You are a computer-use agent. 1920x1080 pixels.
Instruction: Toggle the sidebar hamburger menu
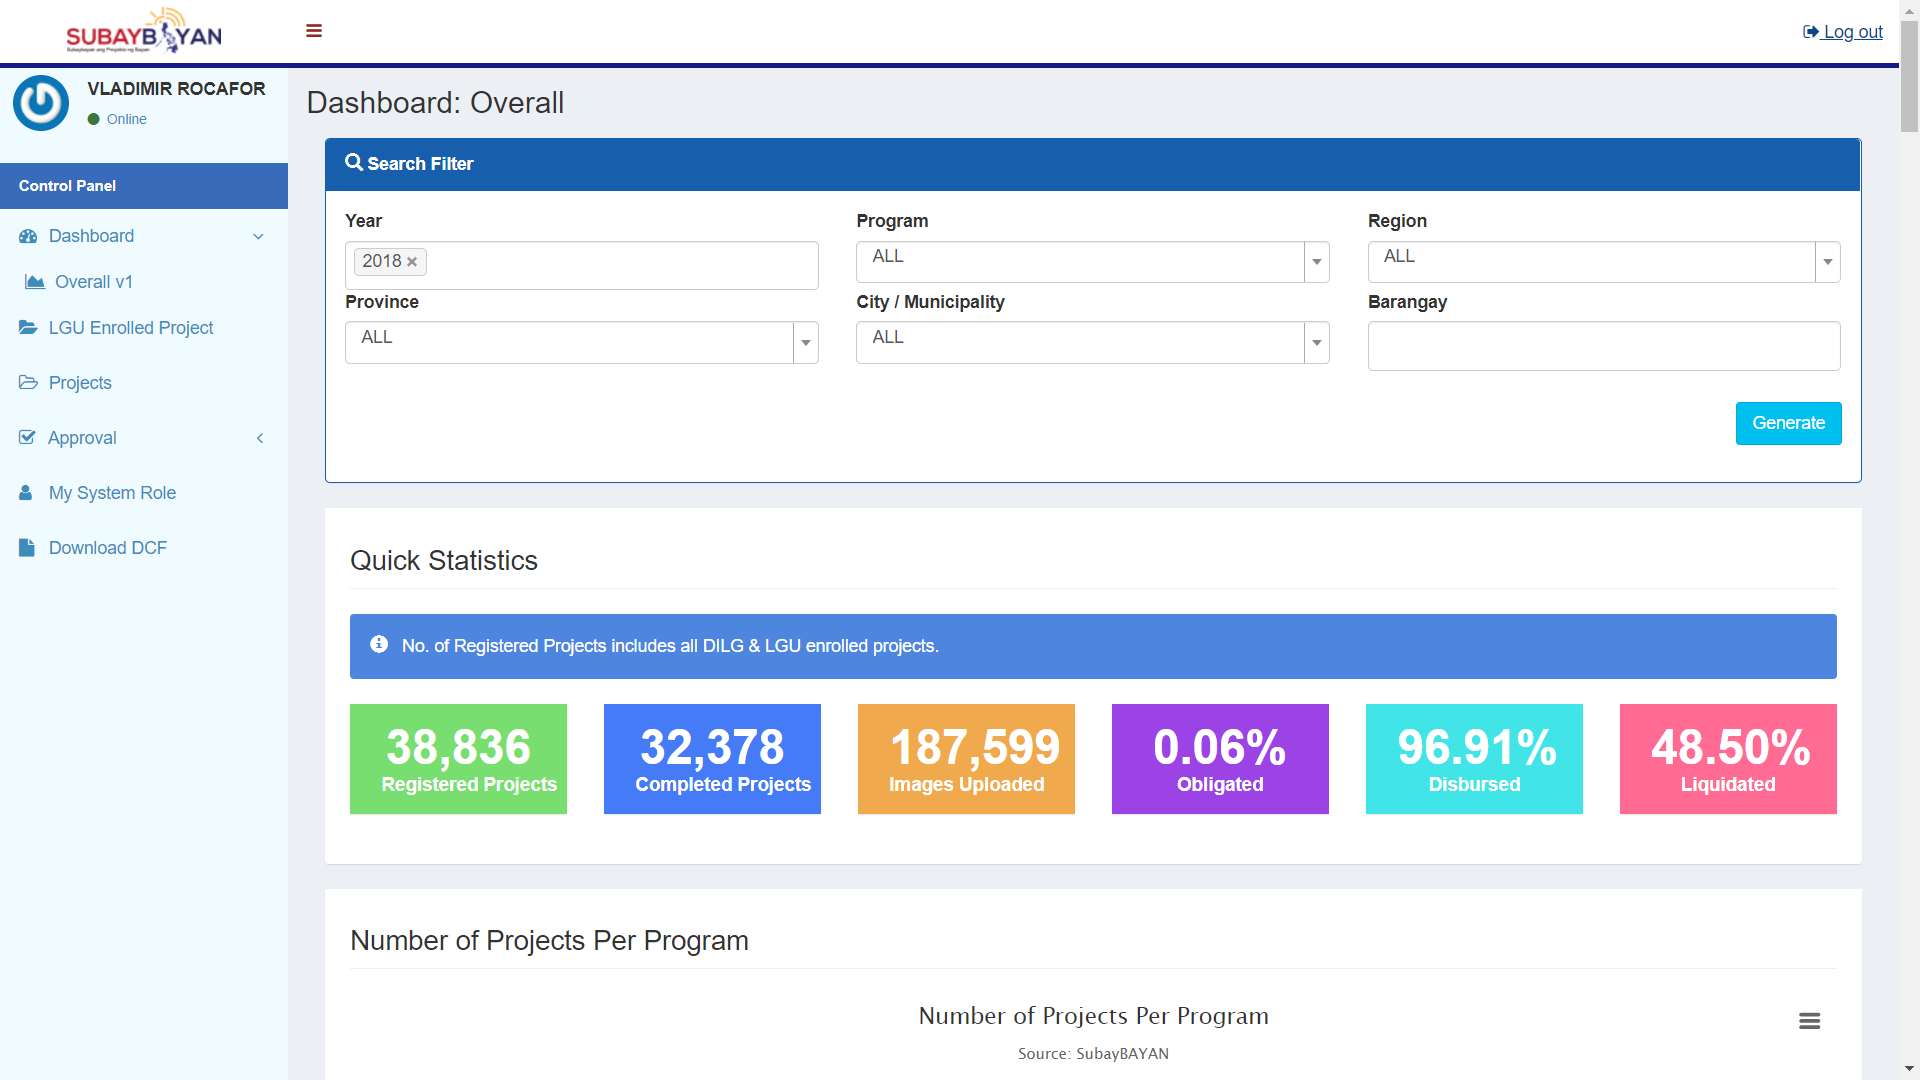click(x=314, y=31)
